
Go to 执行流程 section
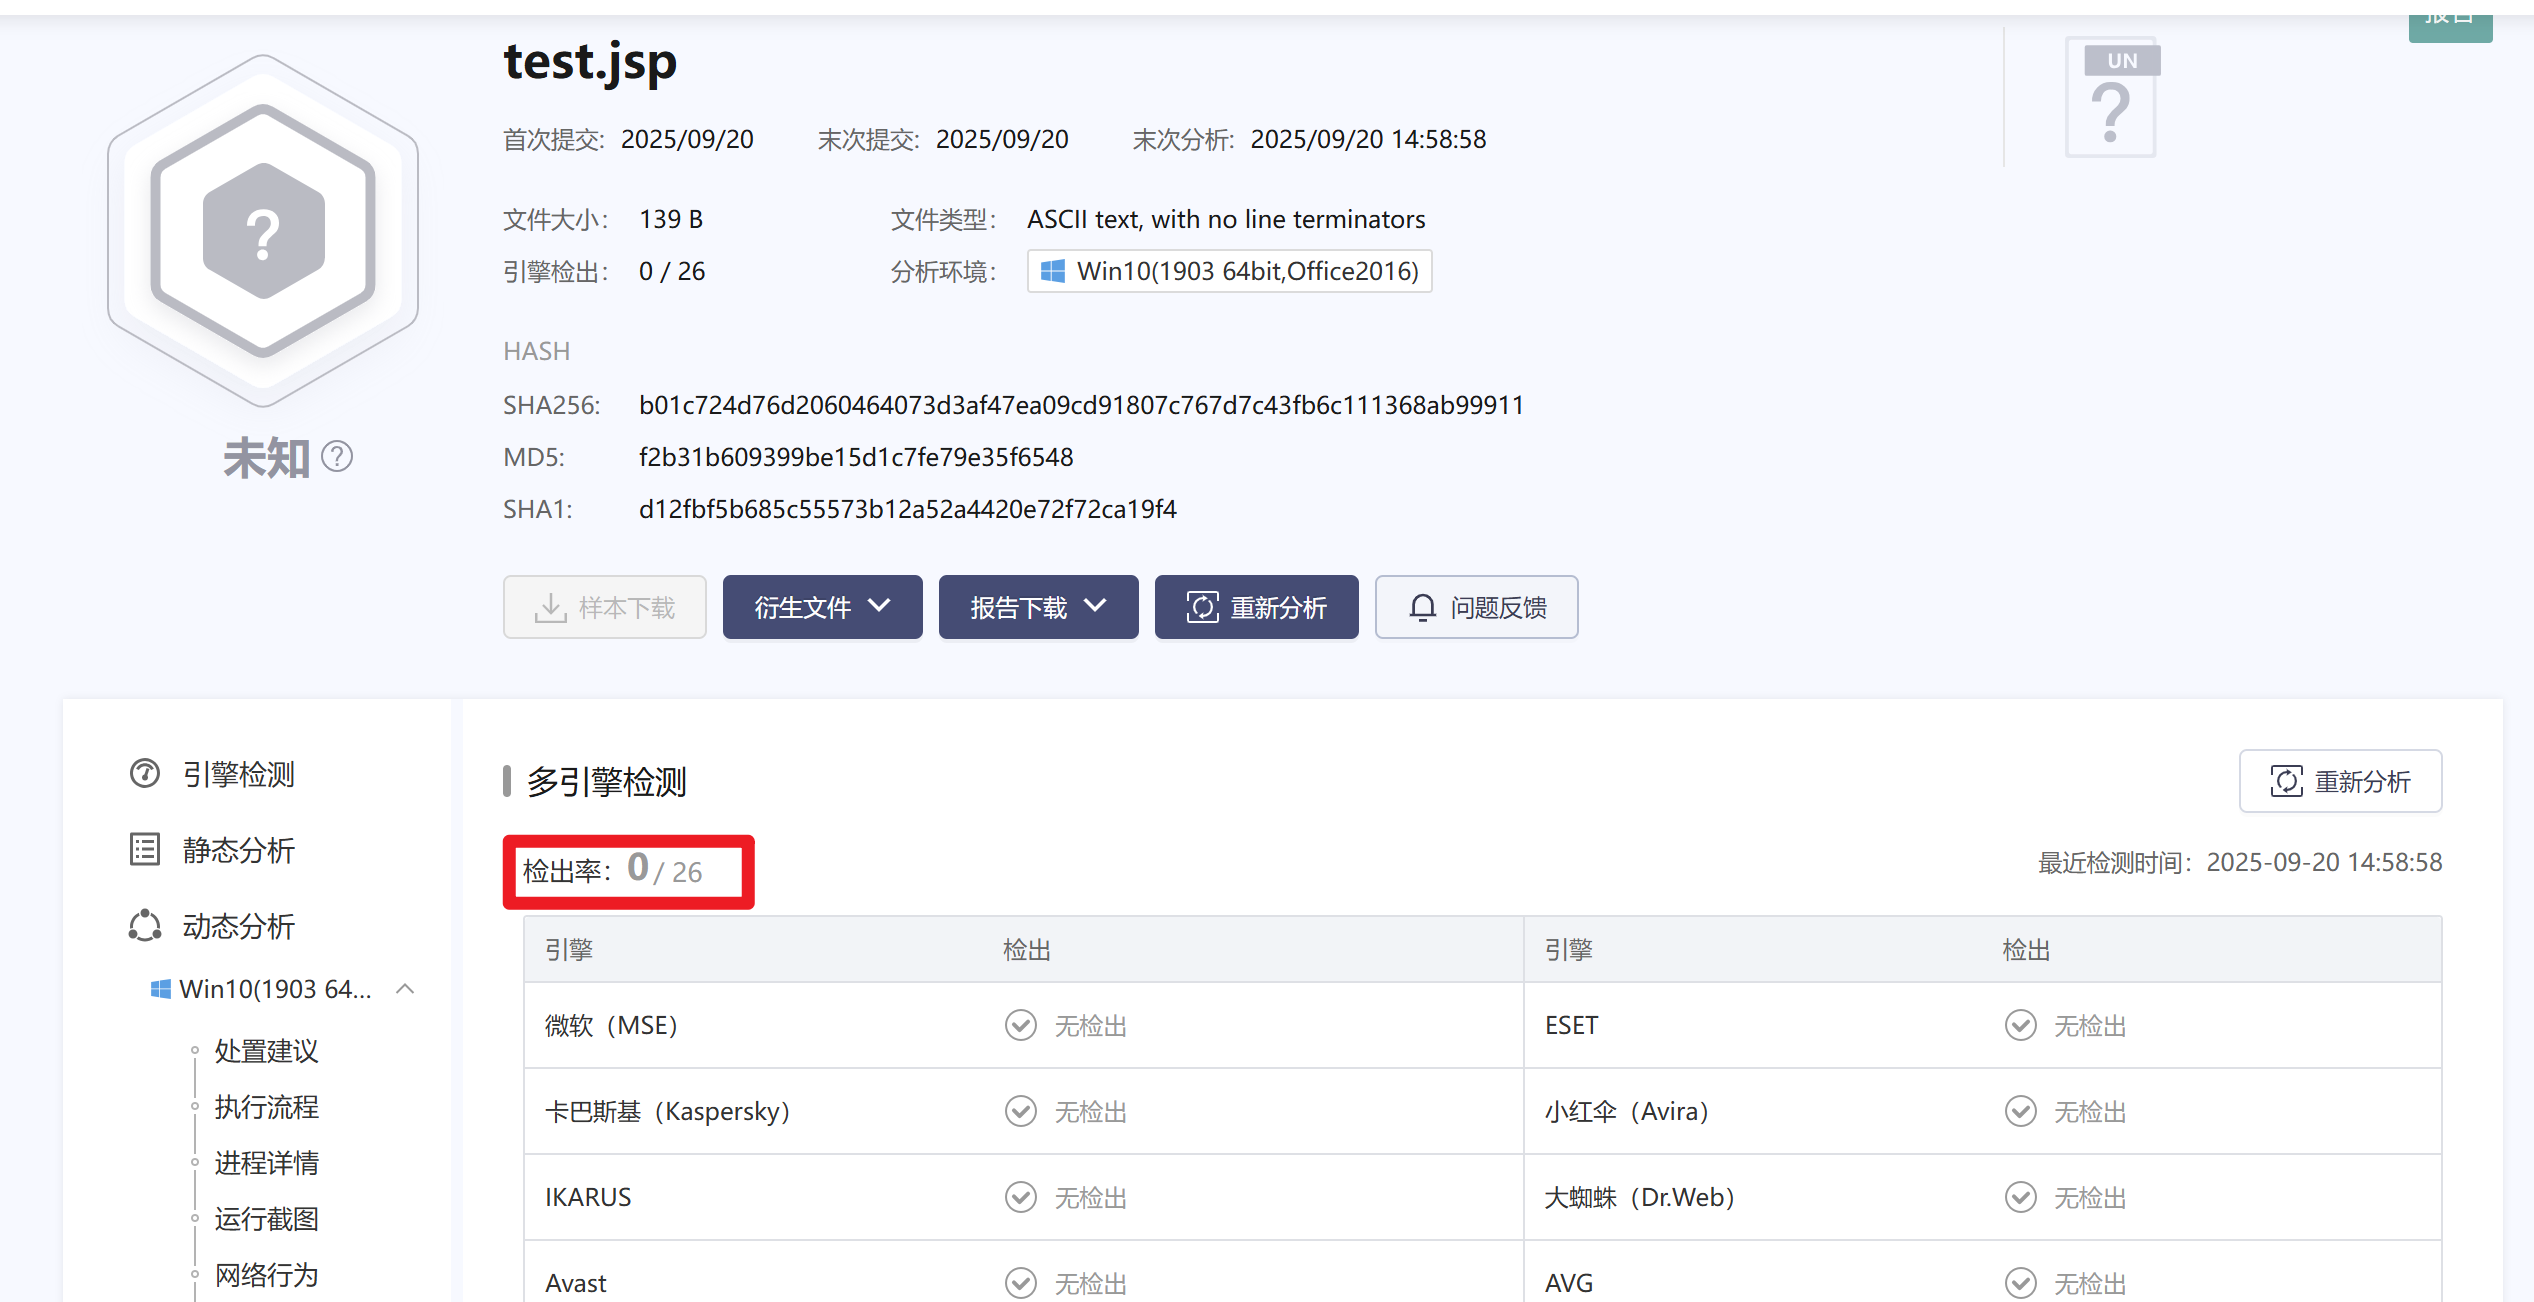point(266,1107)
